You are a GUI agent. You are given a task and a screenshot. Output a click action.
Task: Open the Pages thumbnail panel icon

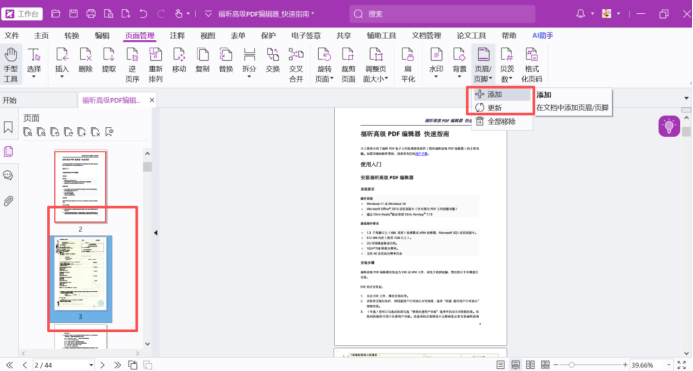[x=8, y=152]
